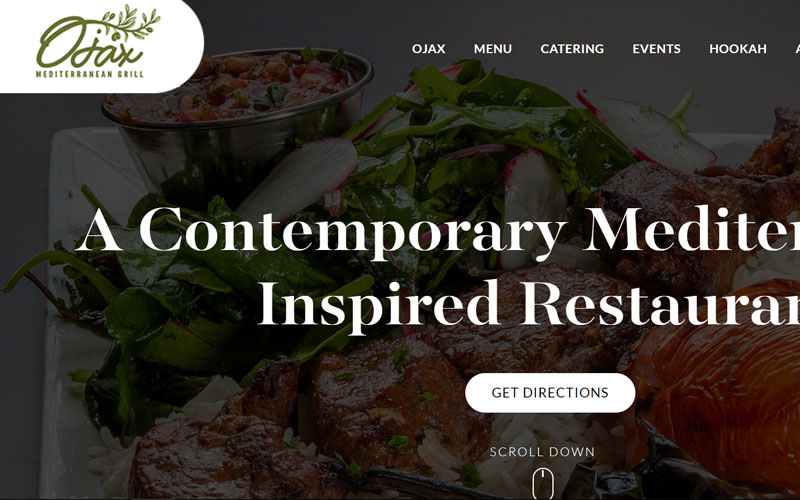The image size is (800, 500).
Task: Click the SCROLL DOWN label
Action: click(542, 452)
